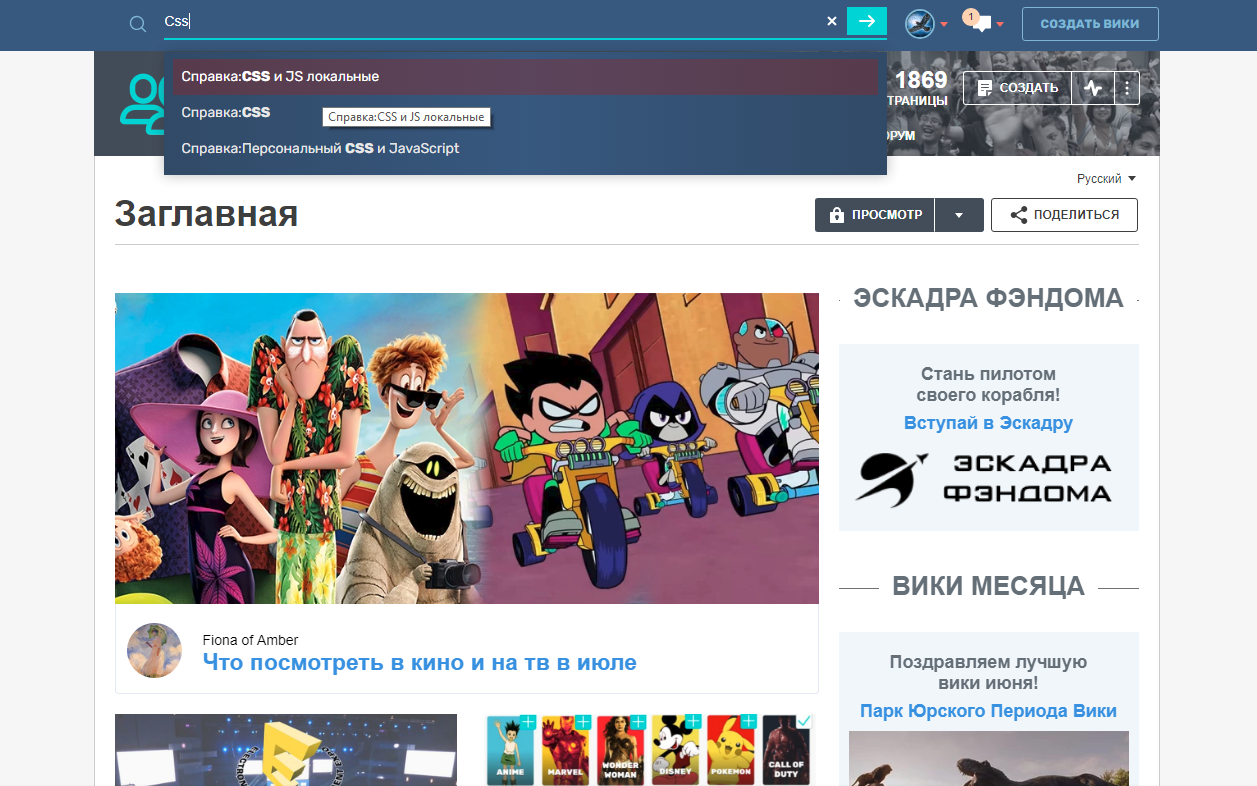Click the search magnifier icon
The height and width of the screenshot is (786, 1257).
coord(138,23)
